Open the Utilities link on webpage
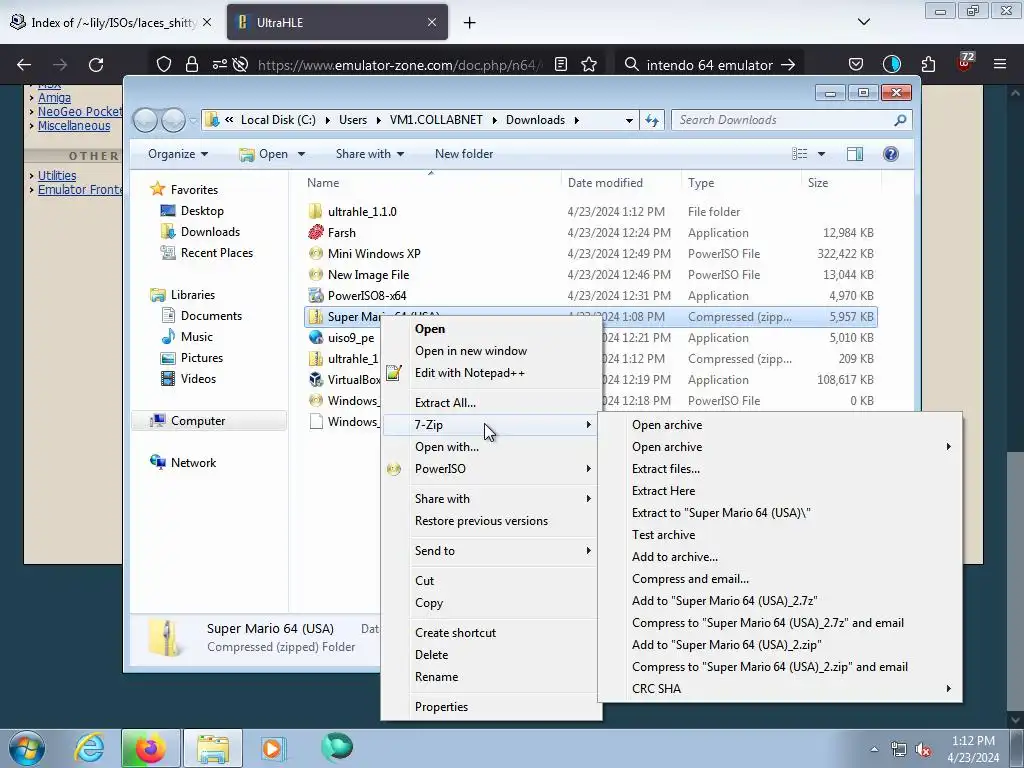 (x=57, y=176)
